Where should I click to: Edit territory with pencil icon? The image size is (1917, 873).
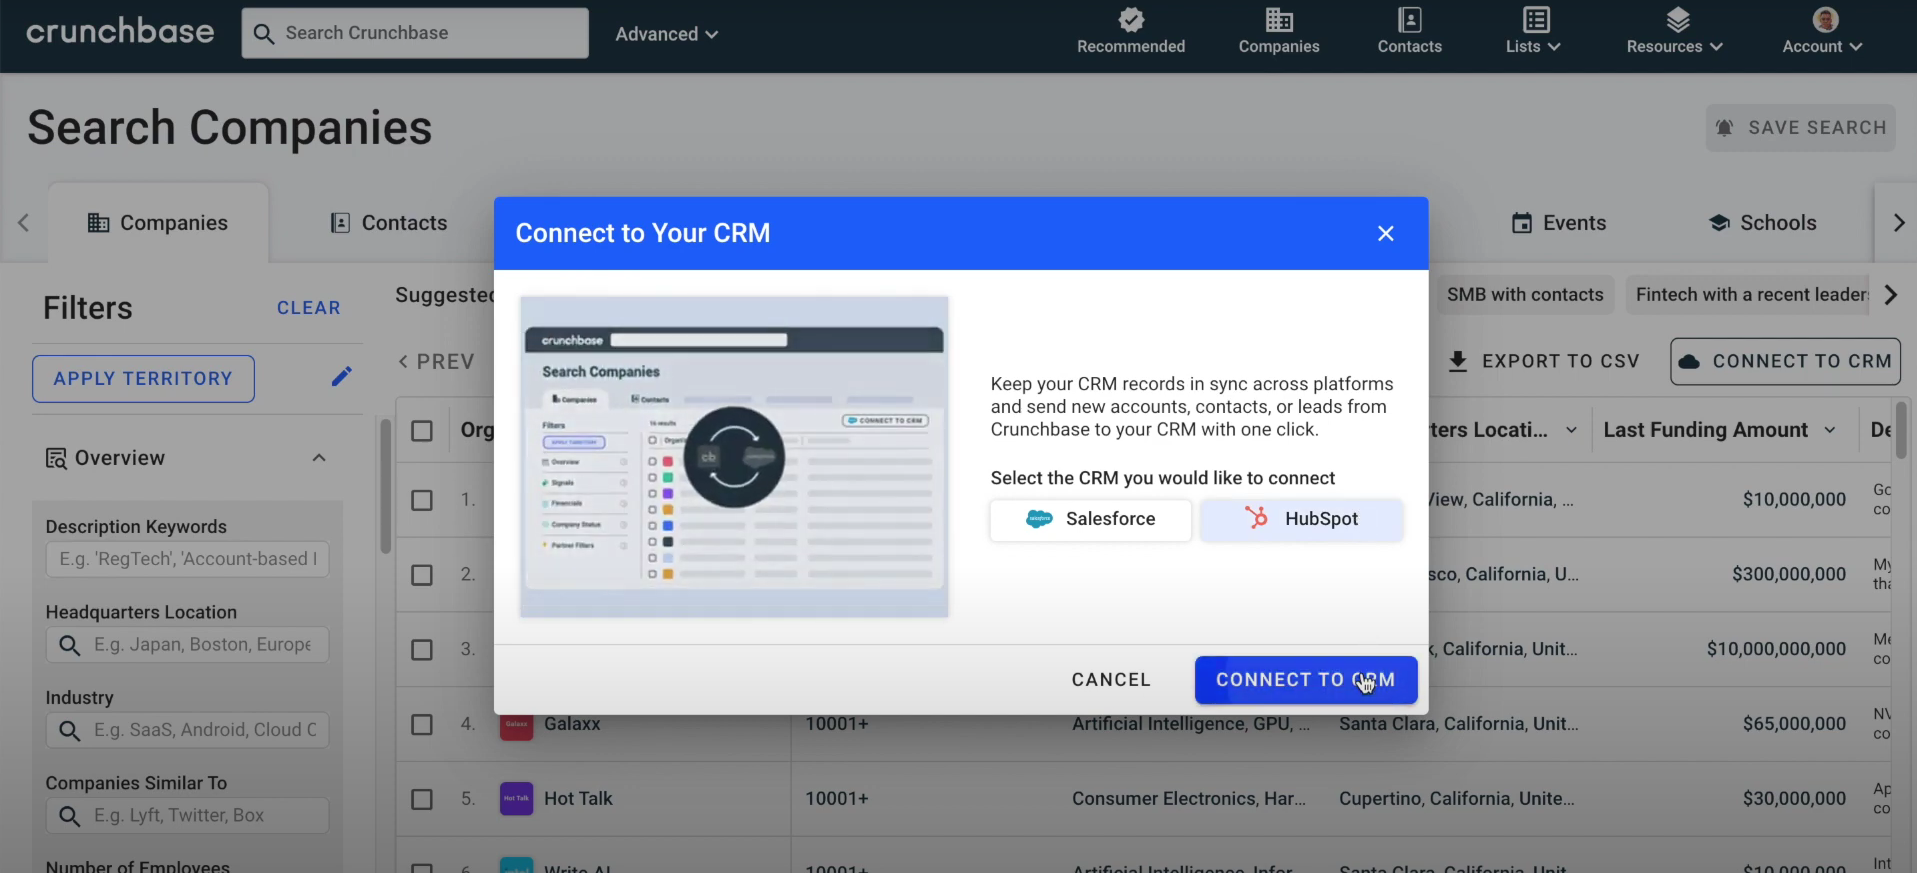pyautogui.click(x=341, y=377)
